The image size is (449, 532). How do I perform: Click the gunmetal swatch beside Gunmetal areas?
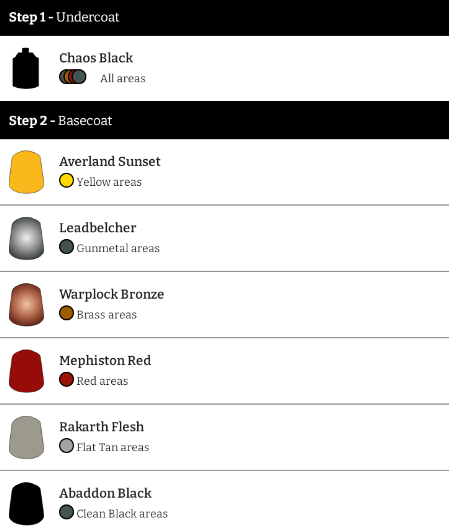point(67,247)
